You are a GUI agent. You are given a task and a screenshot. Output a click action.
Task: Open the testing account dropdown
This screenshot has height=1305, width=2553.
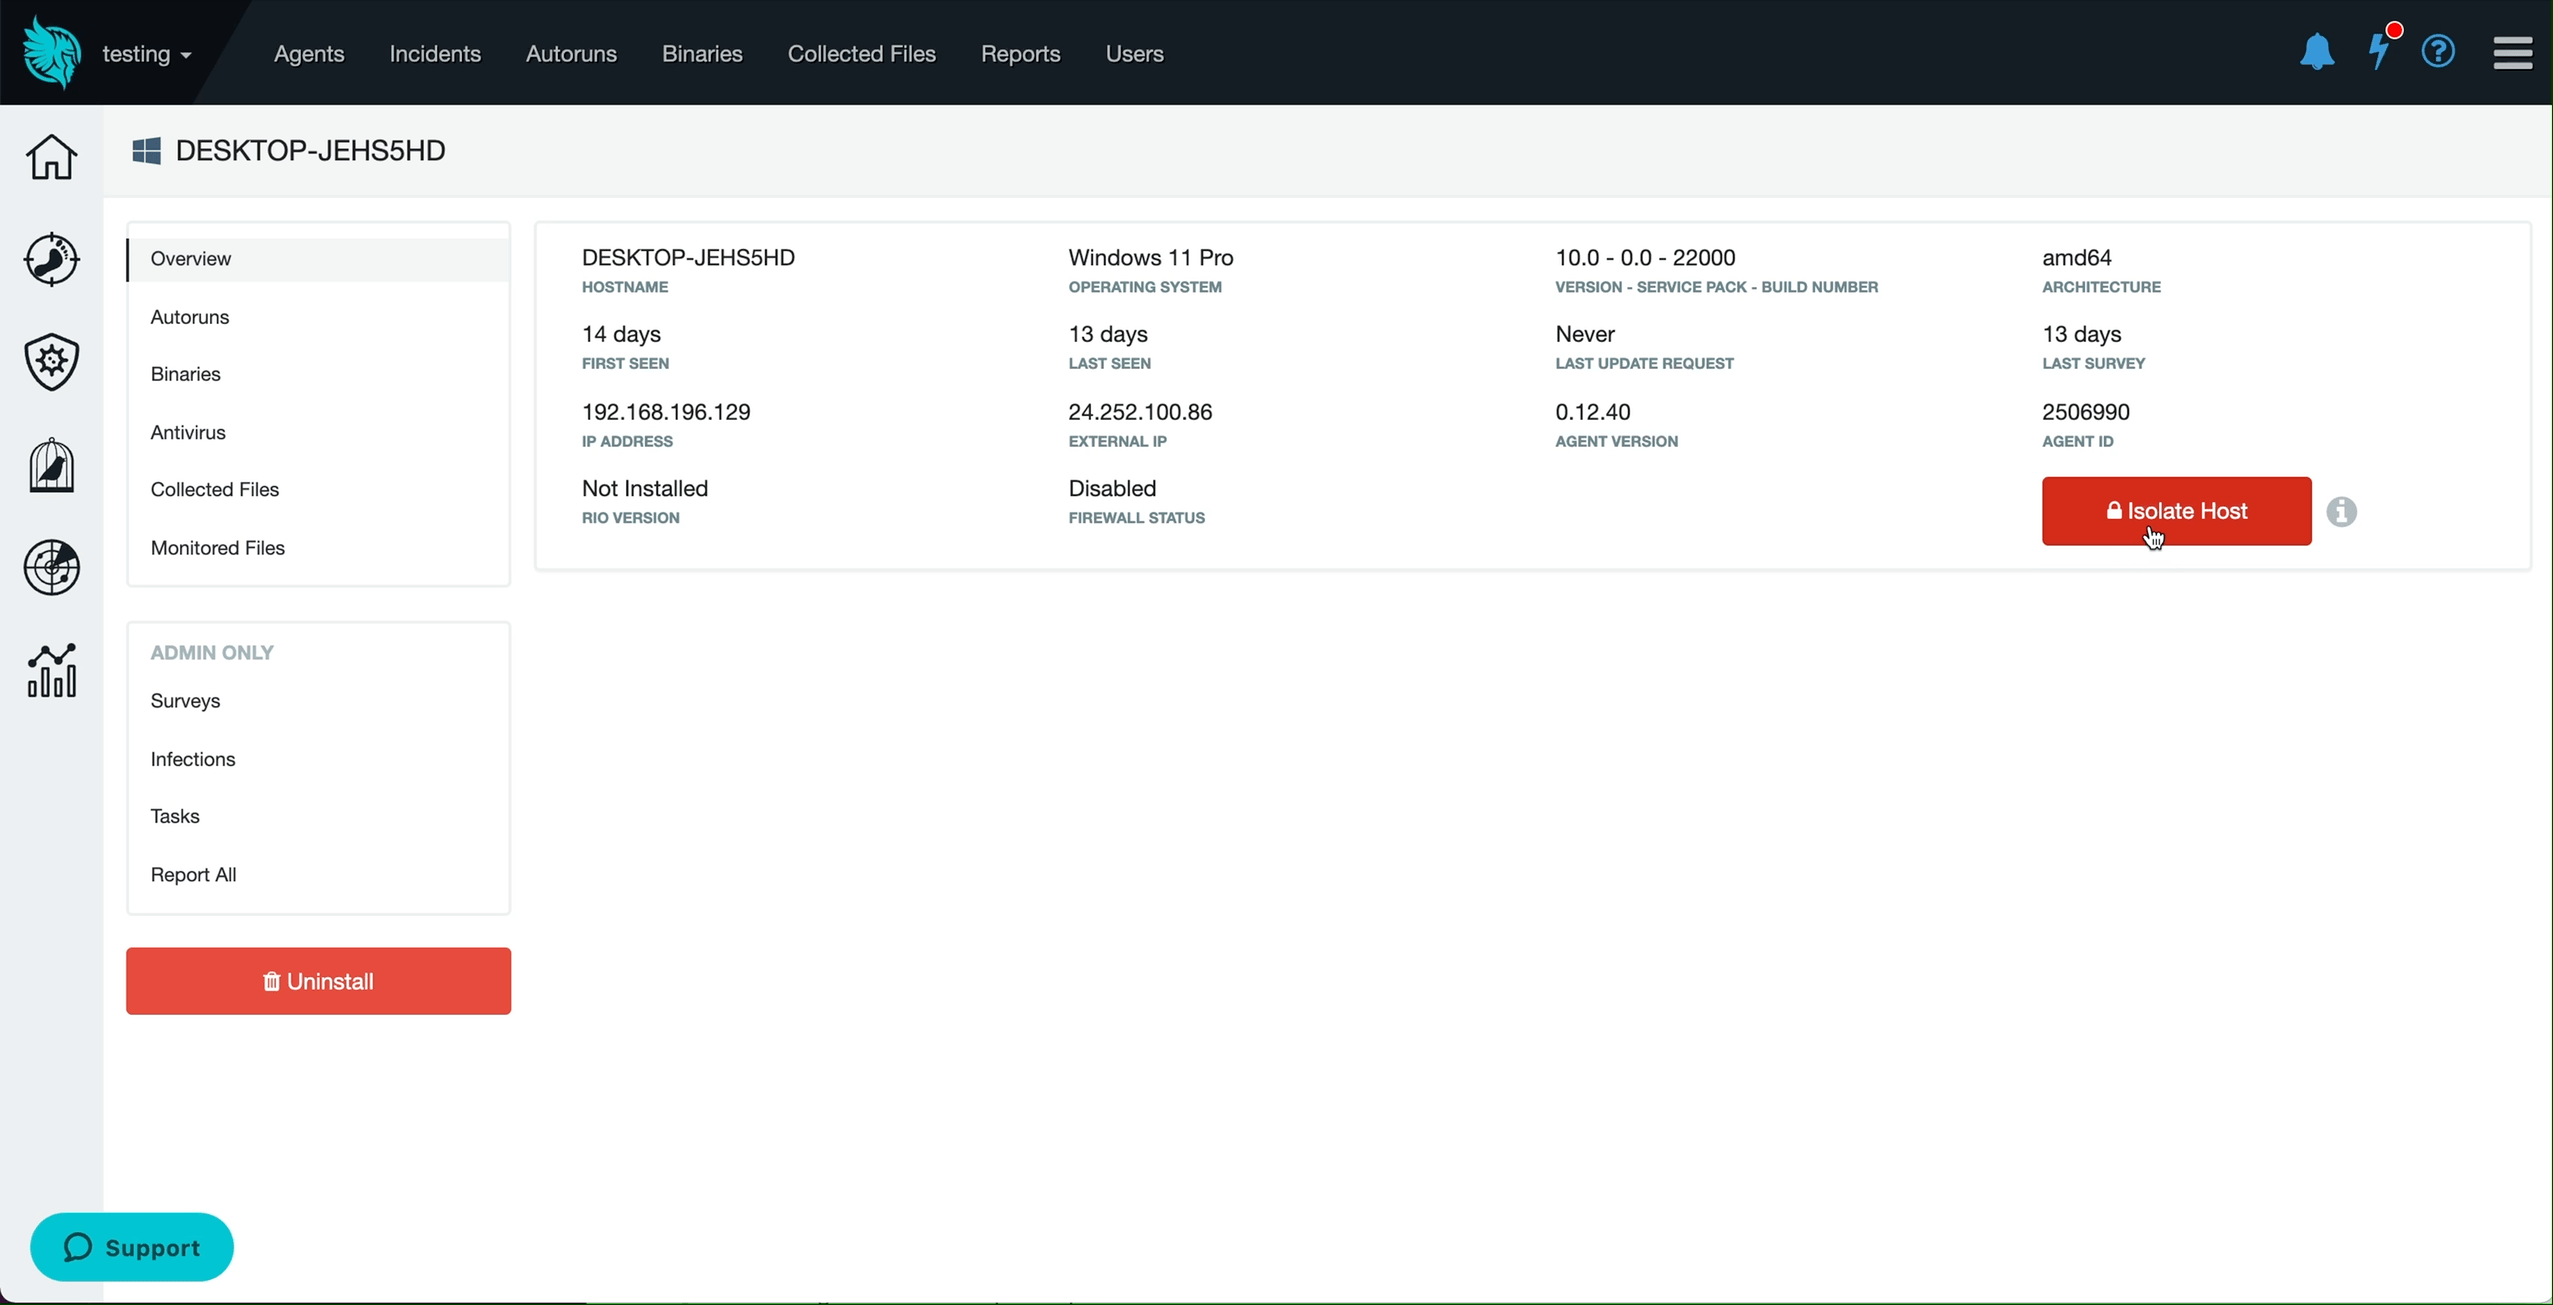[147, 54]
